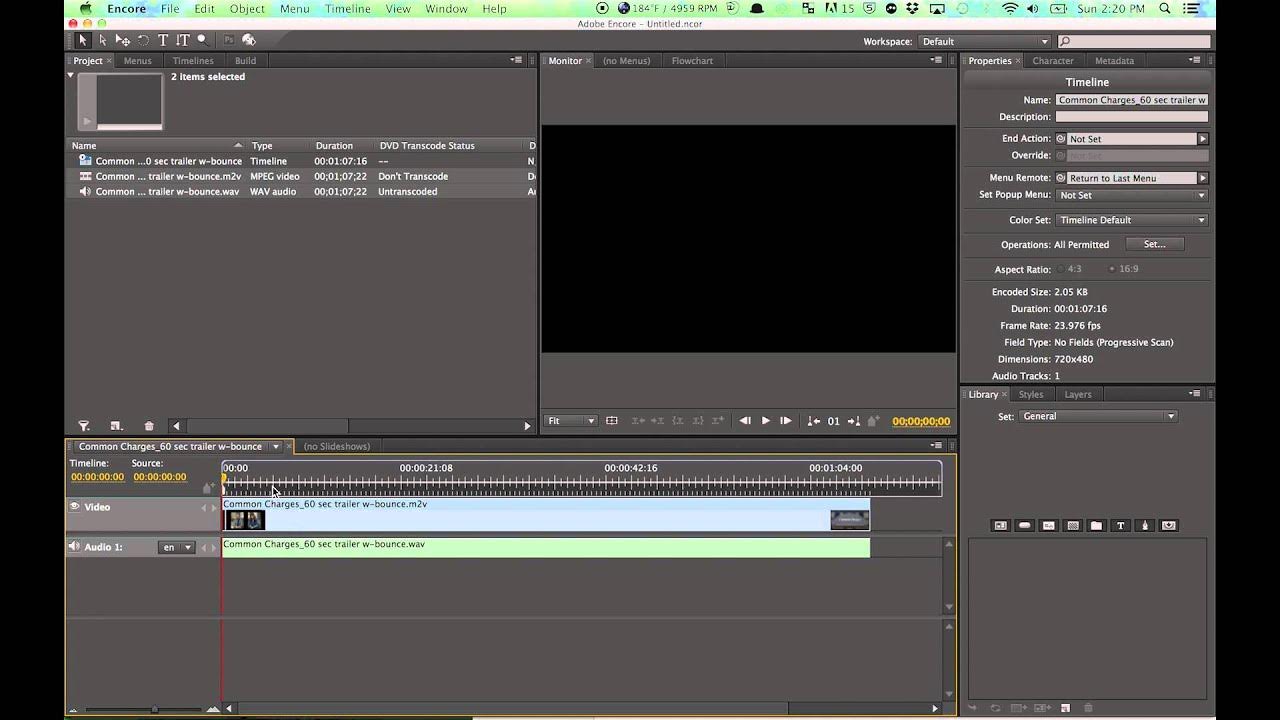Select the Selection tool arrow
1280x720 pixels.
point(82,40)
